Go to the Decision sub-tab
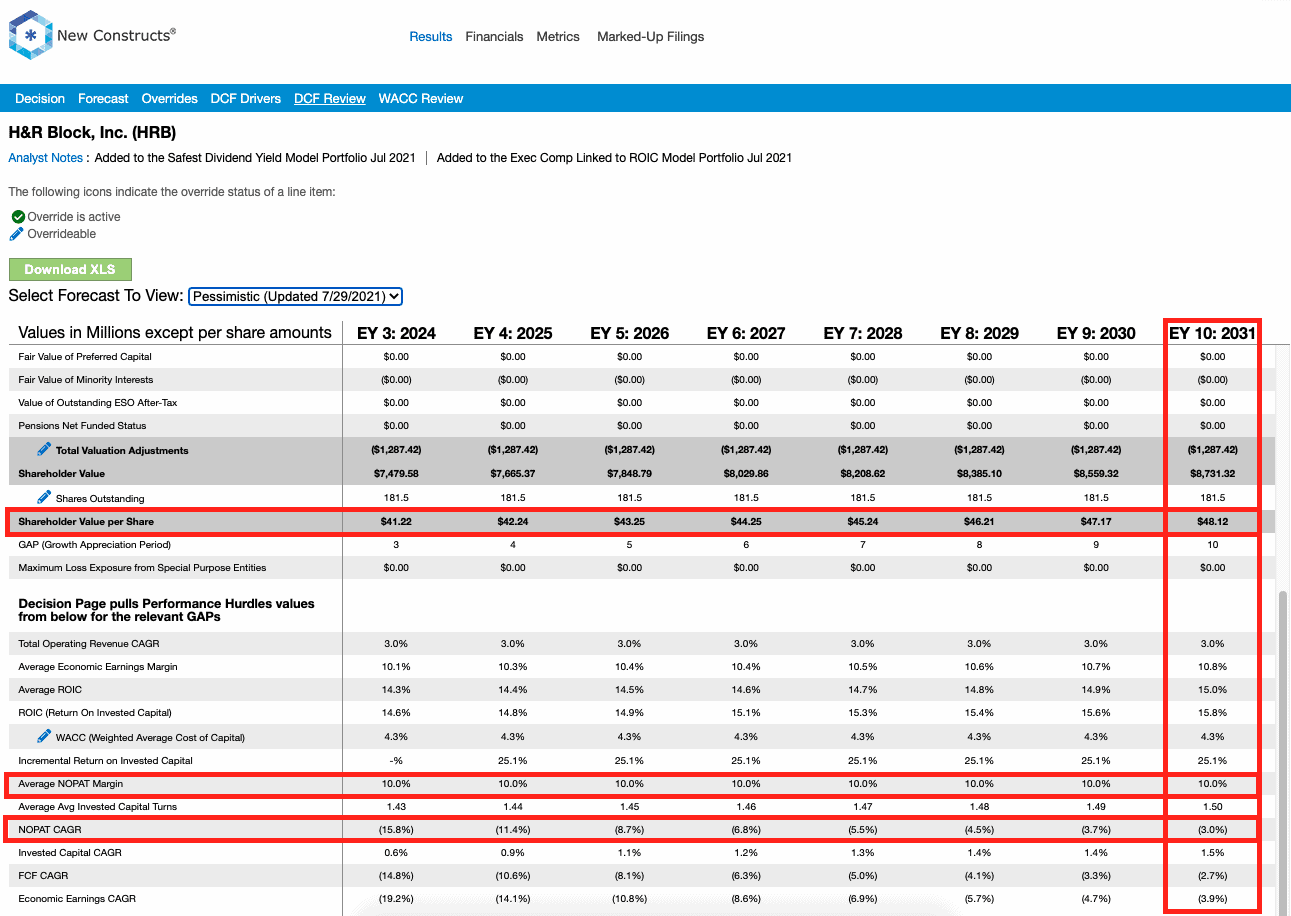Viewport: 1291px width, 916px height. coord(40,99)
